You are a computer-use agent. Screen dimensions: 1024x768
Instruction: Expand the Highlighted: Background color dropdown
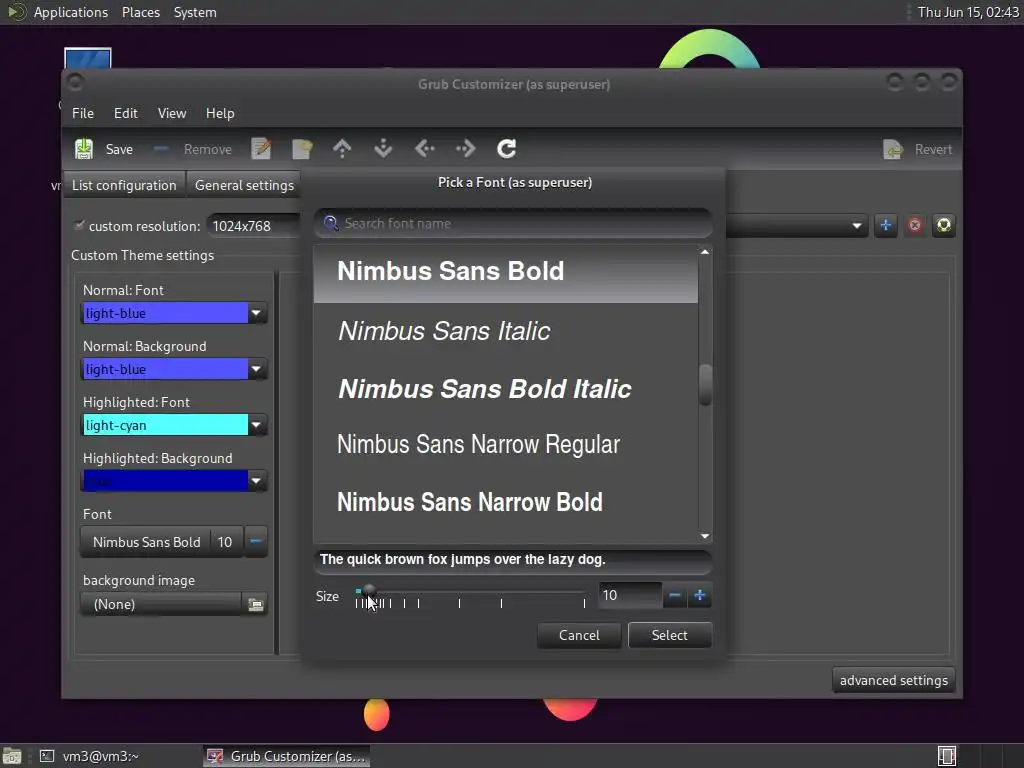[257, 481]
